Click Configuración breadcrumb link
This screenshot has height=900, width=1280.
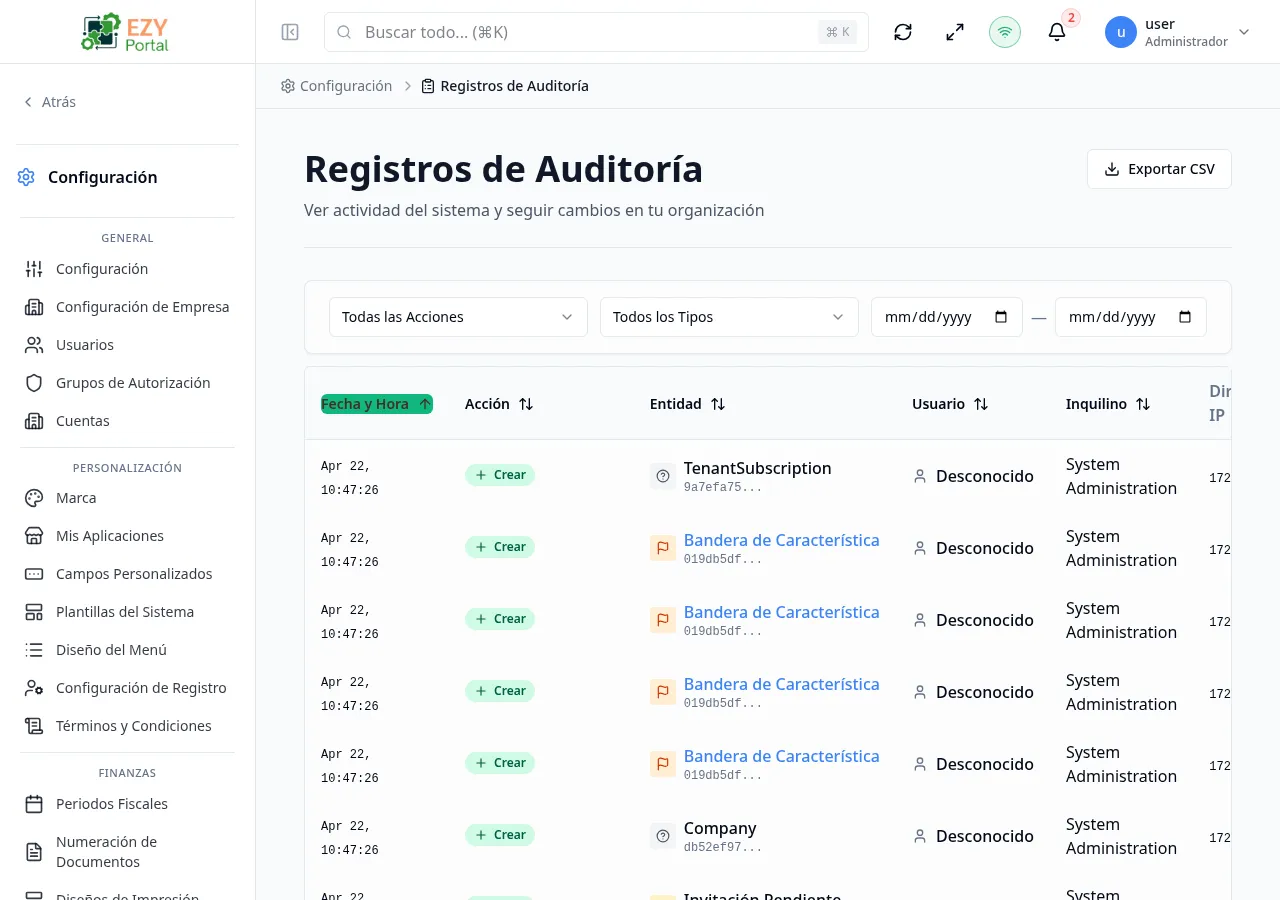point(336,86)
